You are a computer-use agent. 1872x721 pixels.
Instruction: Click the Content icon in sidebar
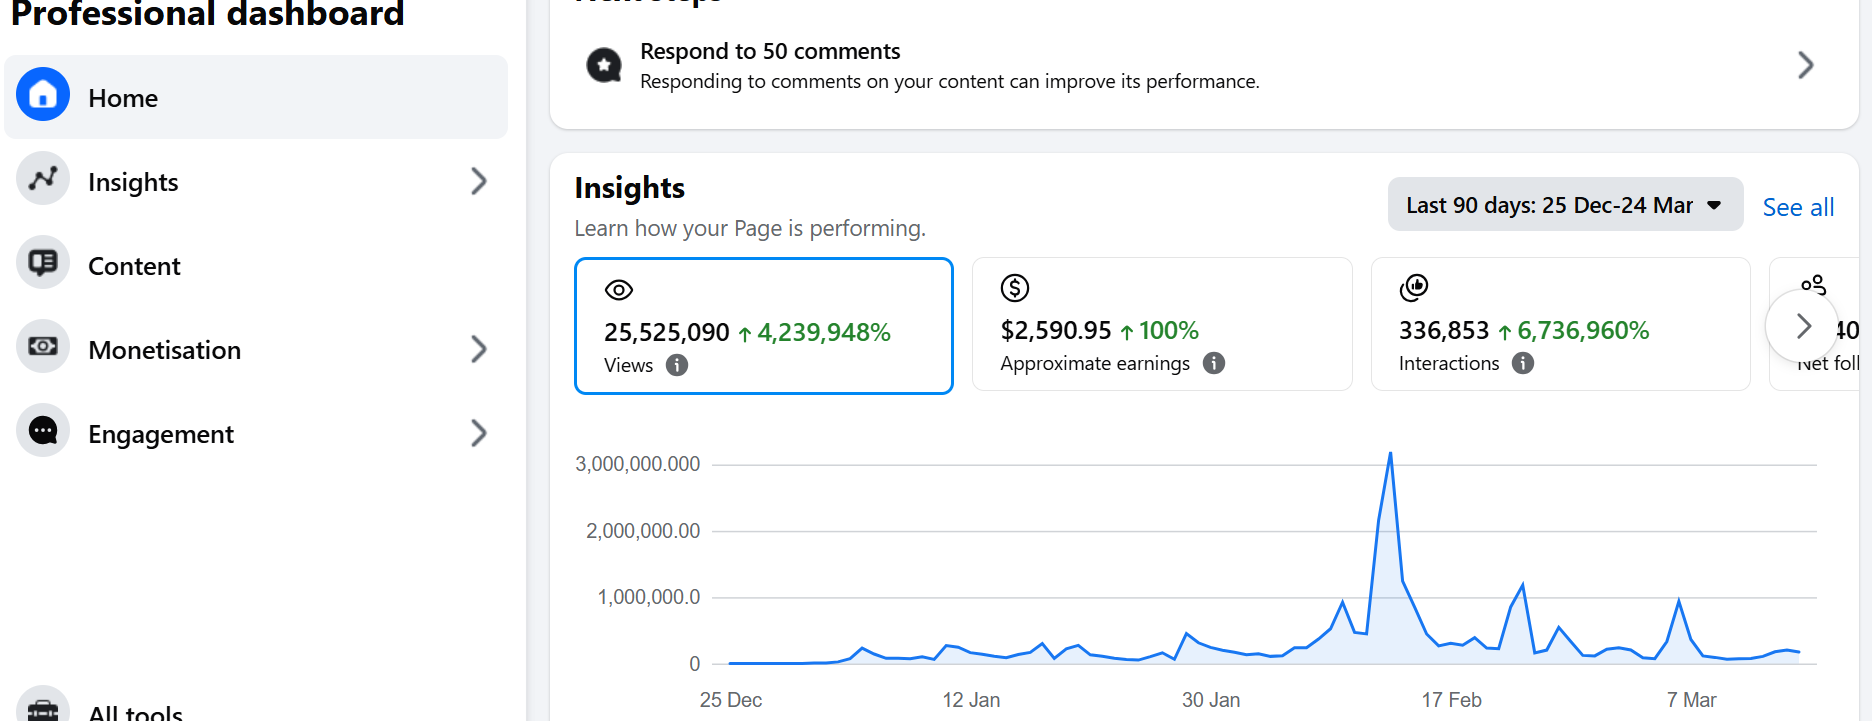click(43, 263)
